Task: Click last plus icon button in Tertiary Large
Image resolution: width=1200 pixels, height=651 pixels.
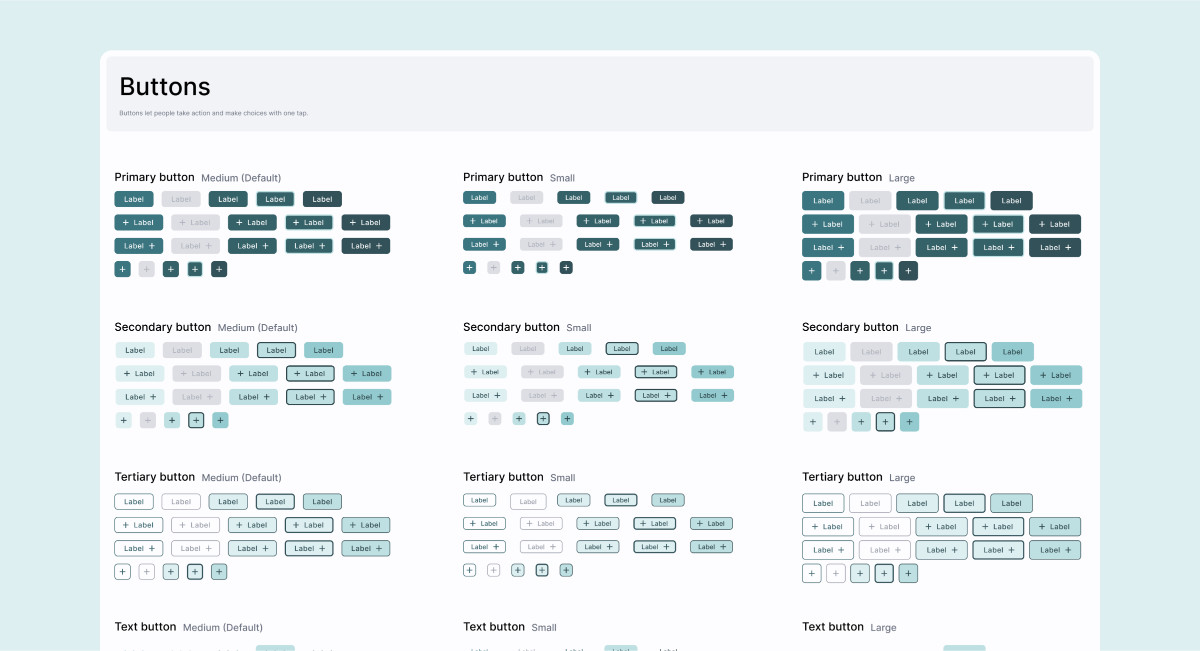Action: tap(908, 573)
